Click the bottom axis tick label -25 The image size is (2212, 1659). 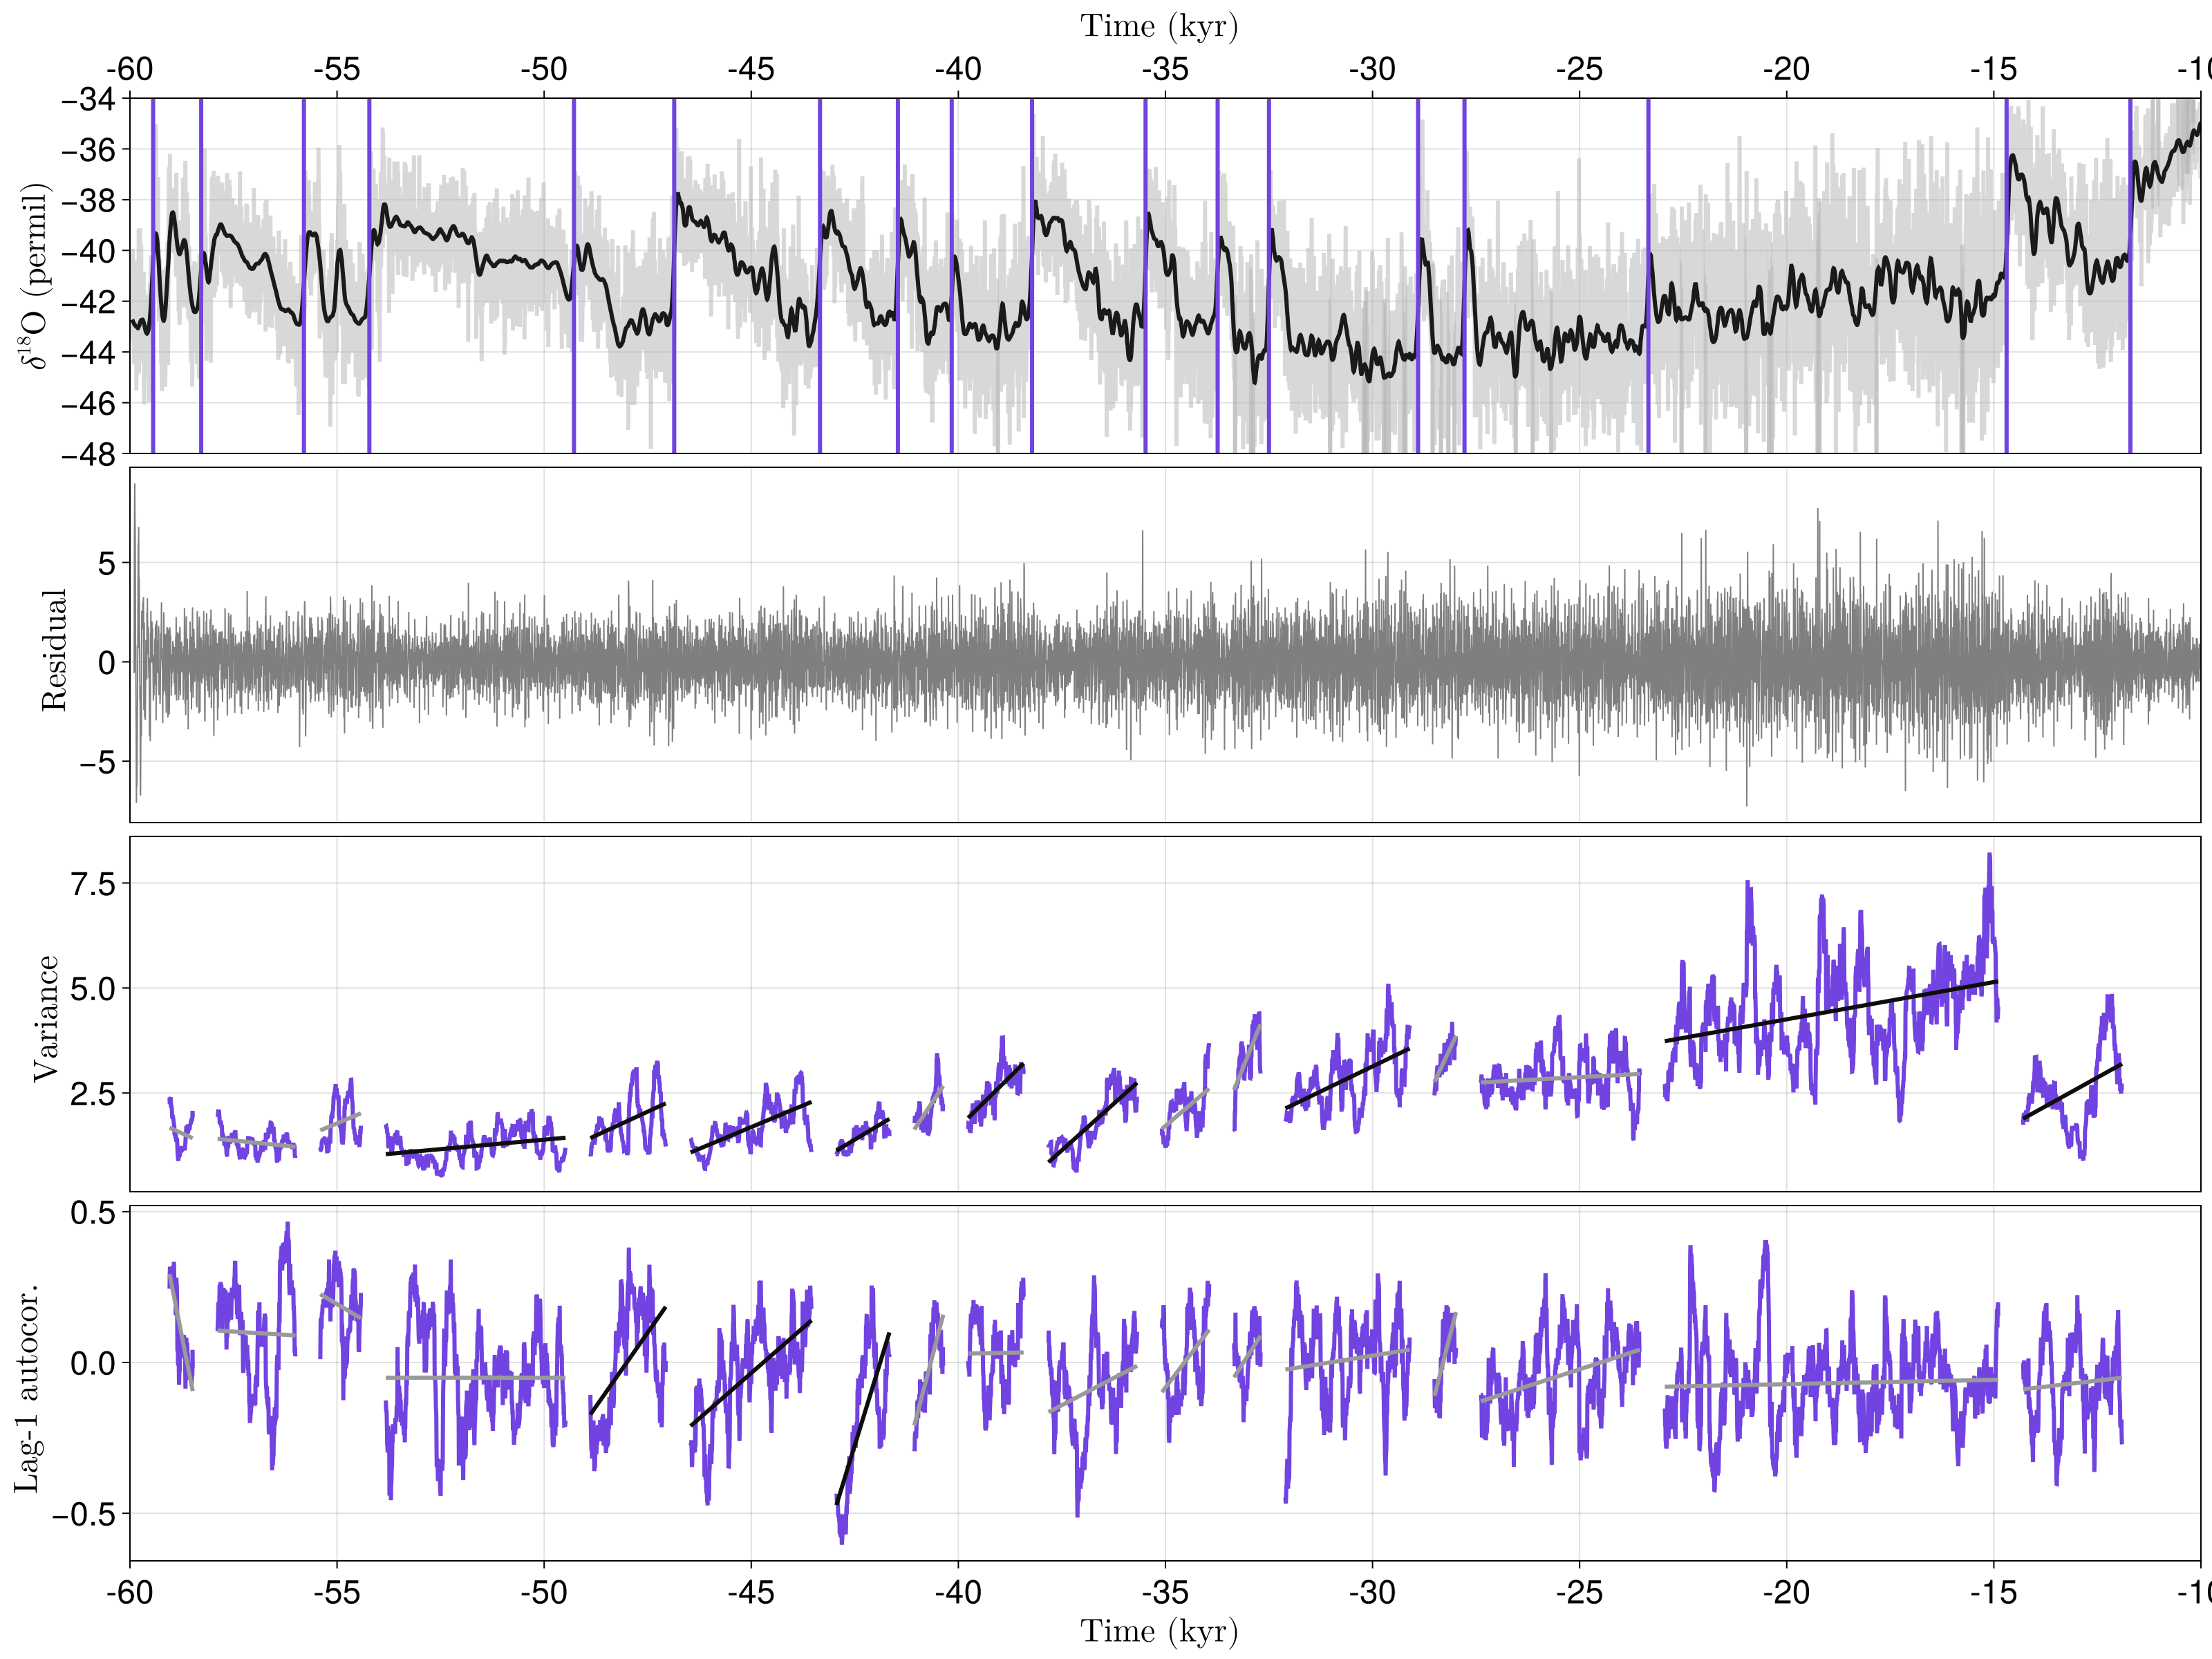[x=1580, y=1591]
